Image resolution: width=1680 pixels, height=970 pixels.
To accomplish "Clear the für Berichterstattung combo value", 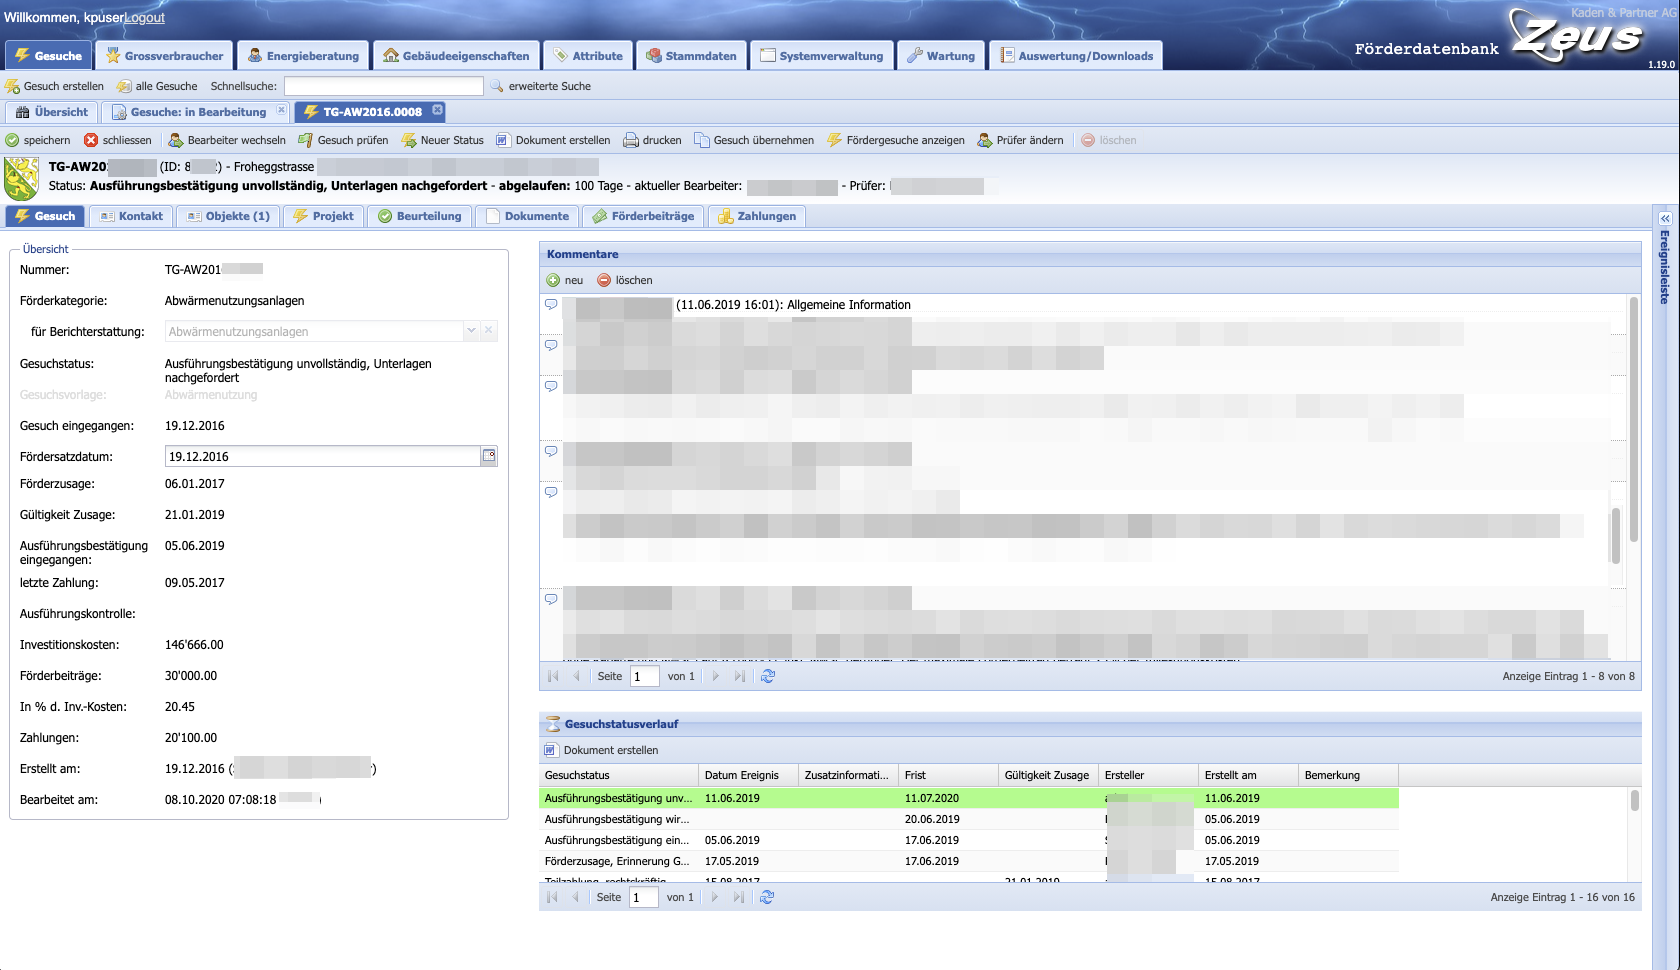I will (x=489, y=330).
